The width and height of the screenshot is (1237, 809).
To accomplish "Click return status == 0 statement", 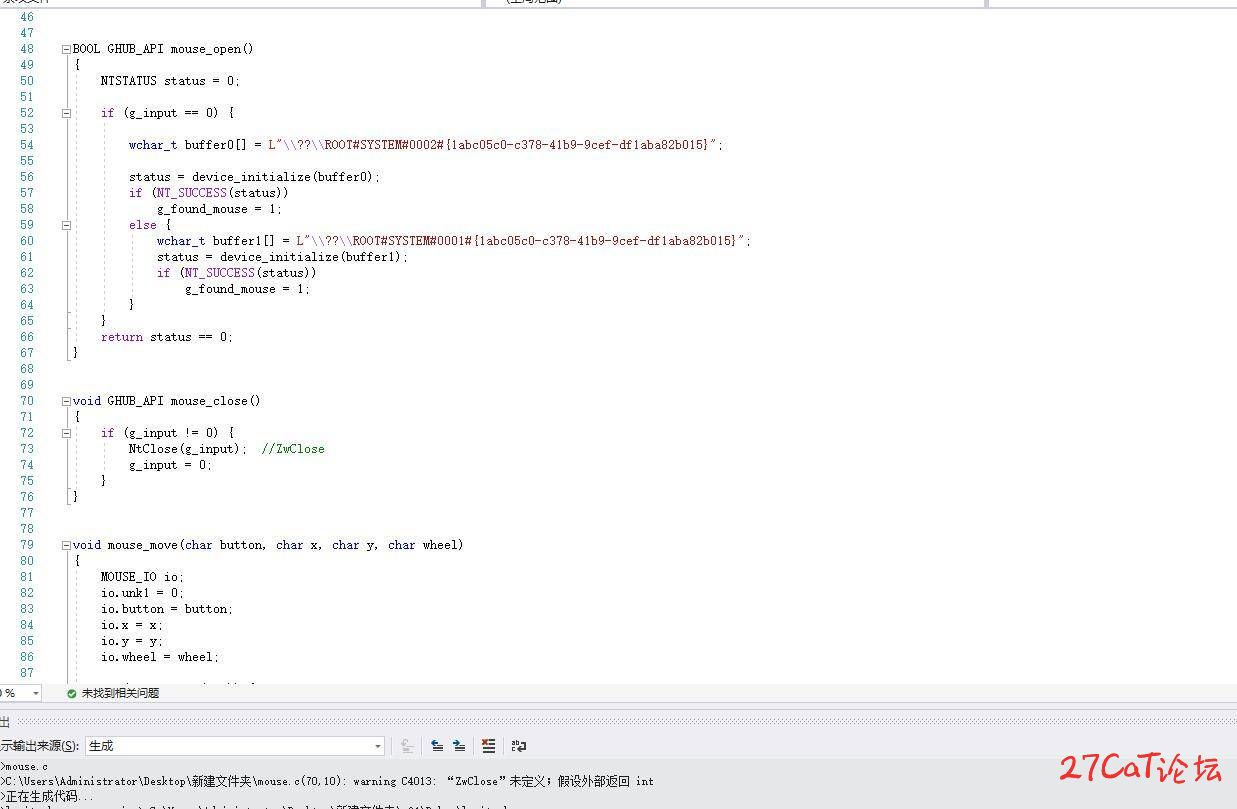I will 166,337.
